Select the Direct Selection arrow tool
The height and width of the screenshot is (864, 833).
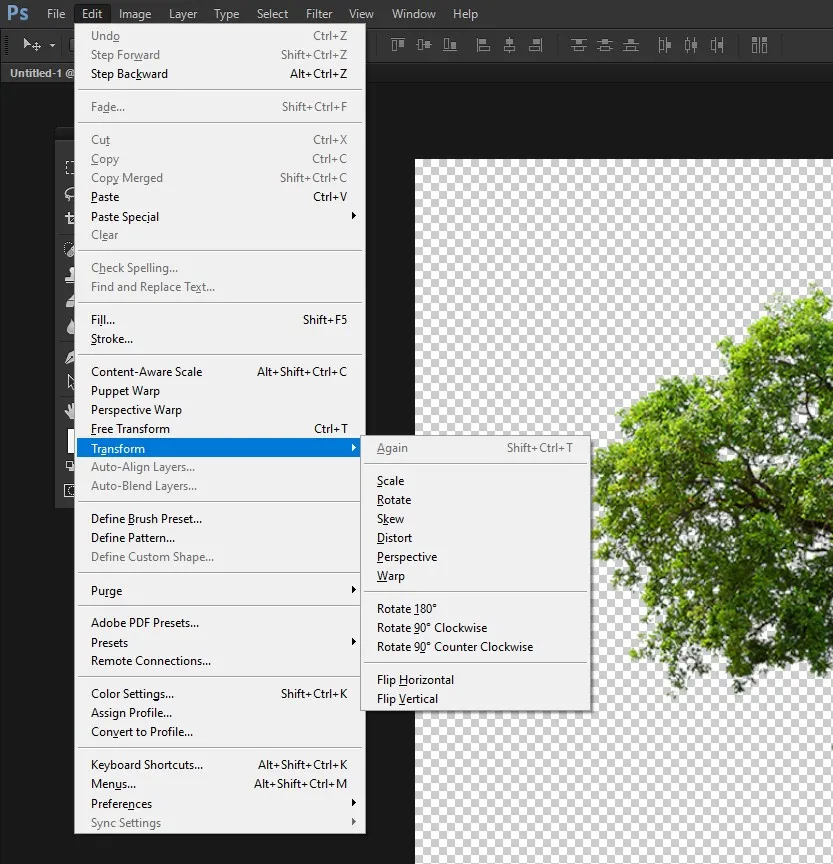coord(68,380)
